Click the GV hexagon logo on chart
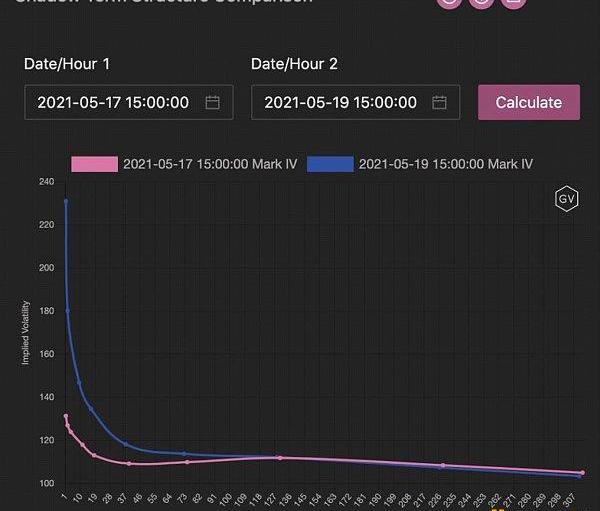The image size is (600, 511). (567, 199)
